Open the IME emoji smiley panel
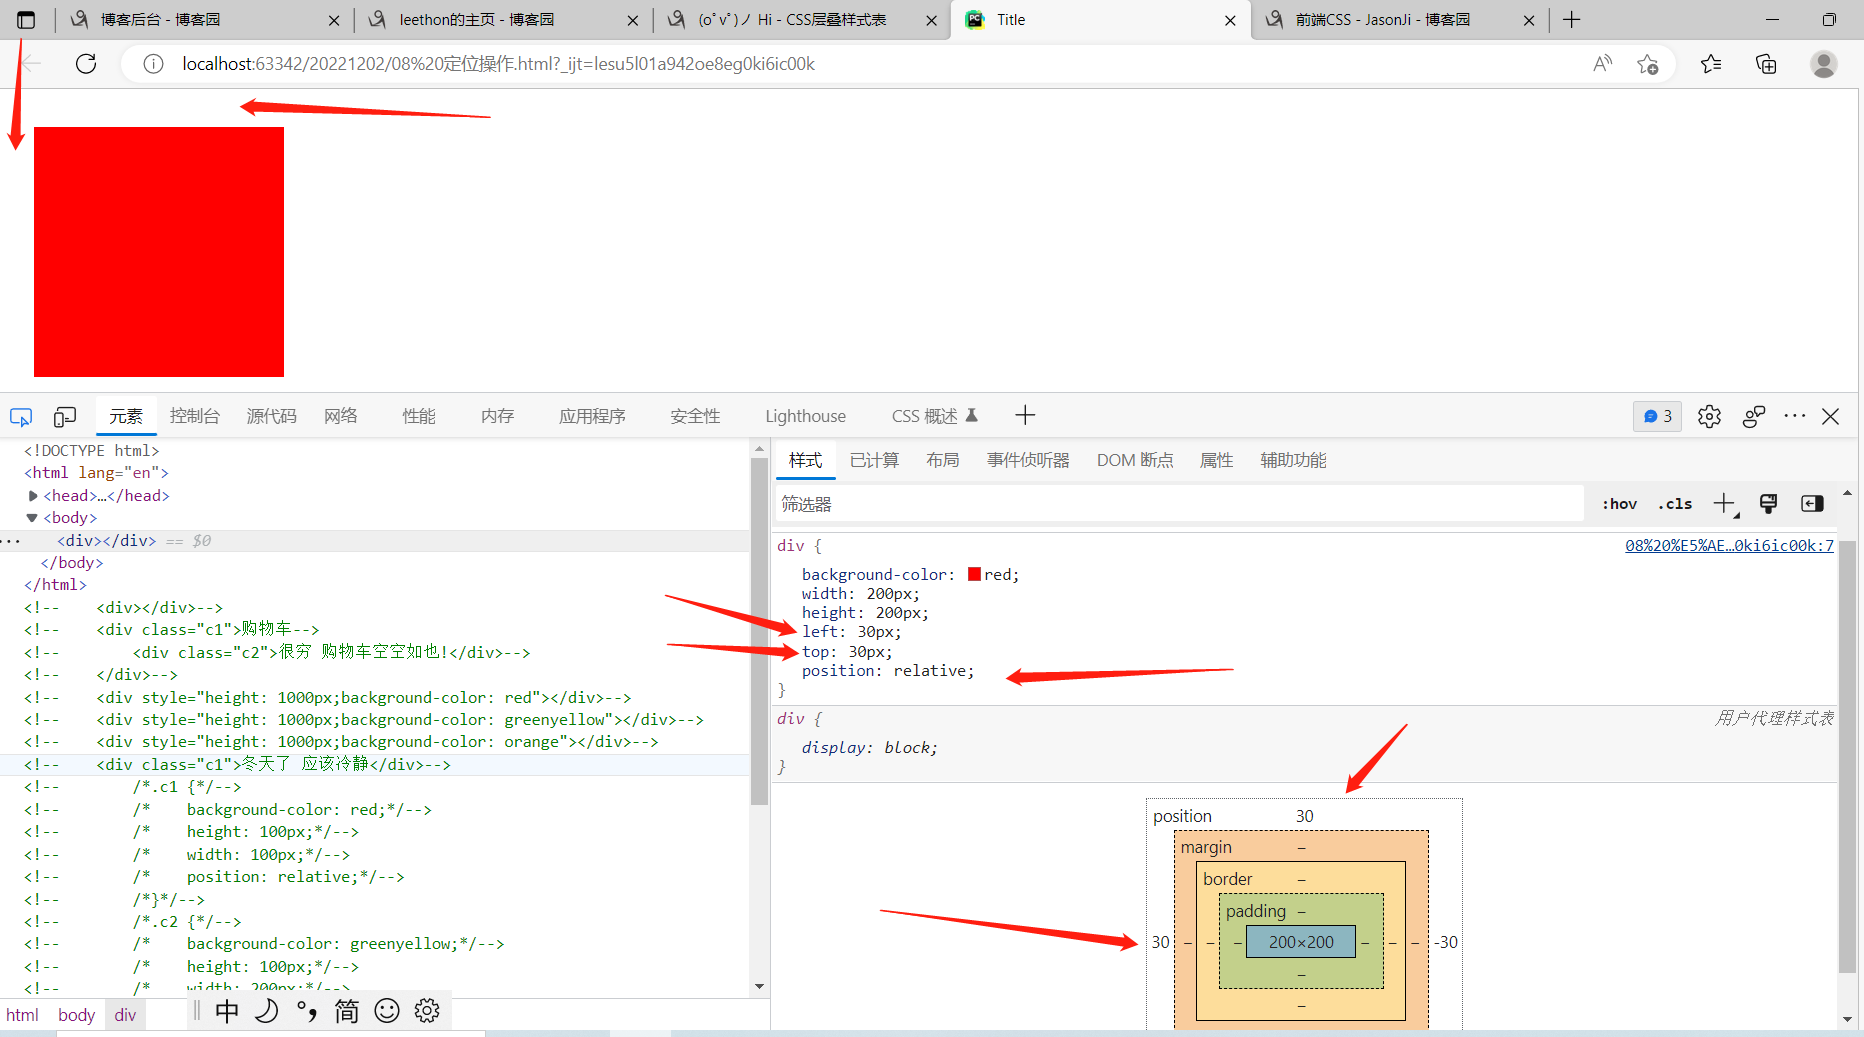 (x=387, y=1011)
